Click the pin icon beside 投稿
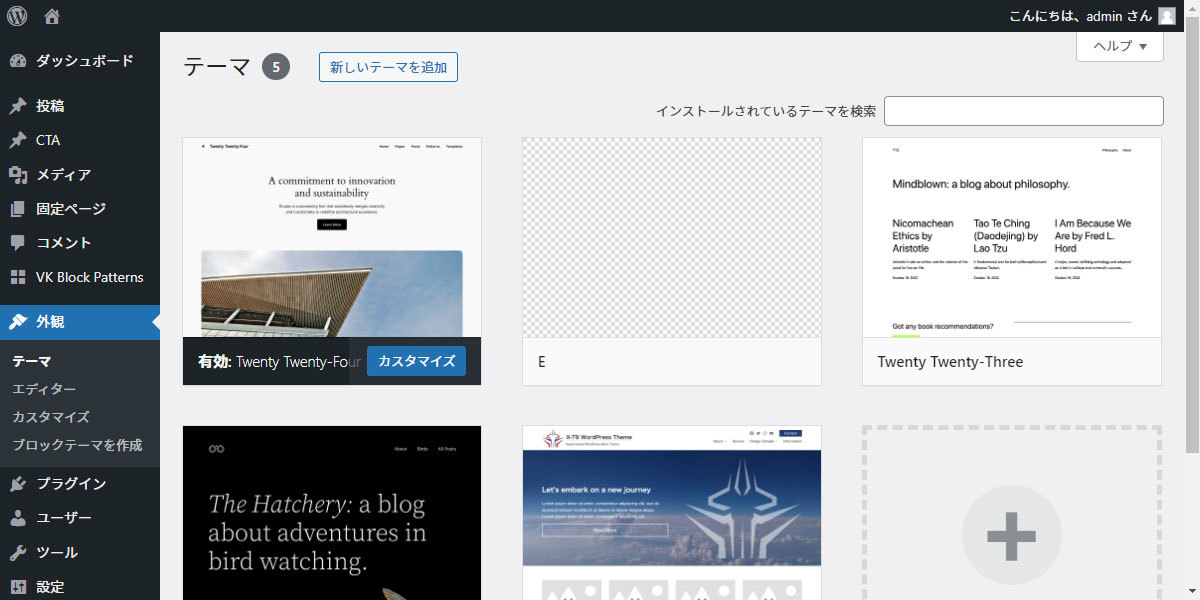The width and height of the screenshot is (1200, 600). point(18,106)
